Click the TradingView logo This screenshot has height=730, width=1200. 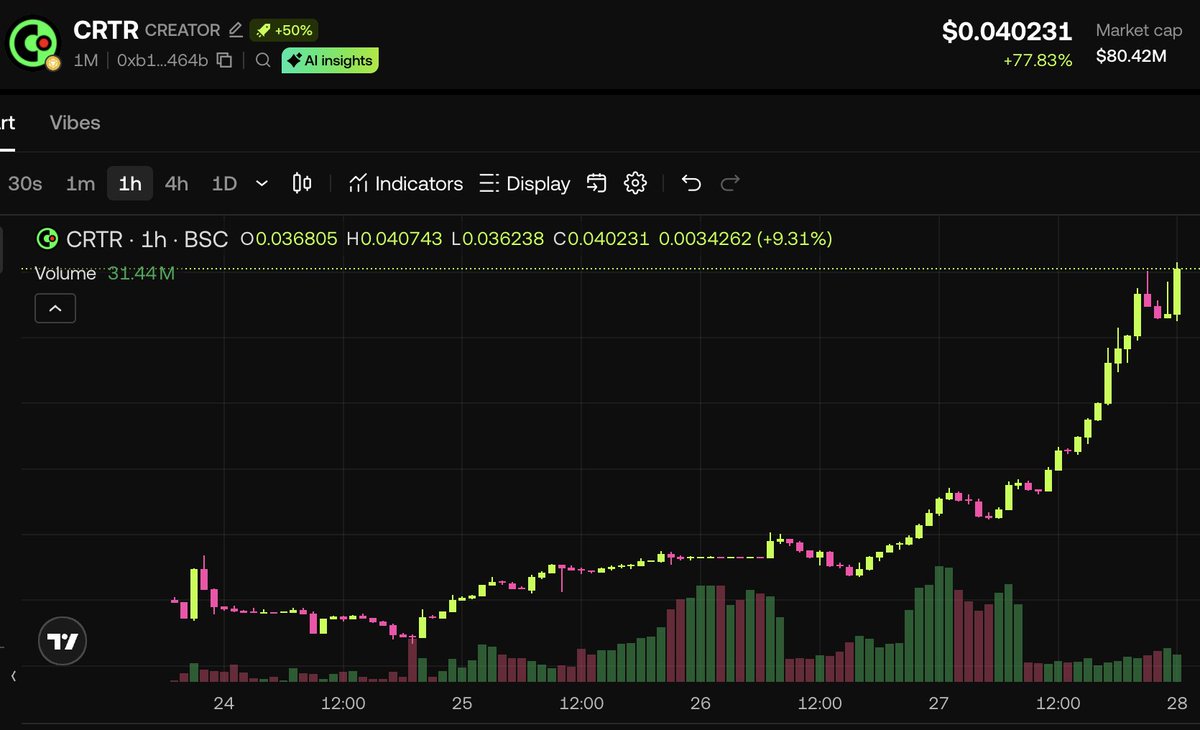[x=63, y=641]
